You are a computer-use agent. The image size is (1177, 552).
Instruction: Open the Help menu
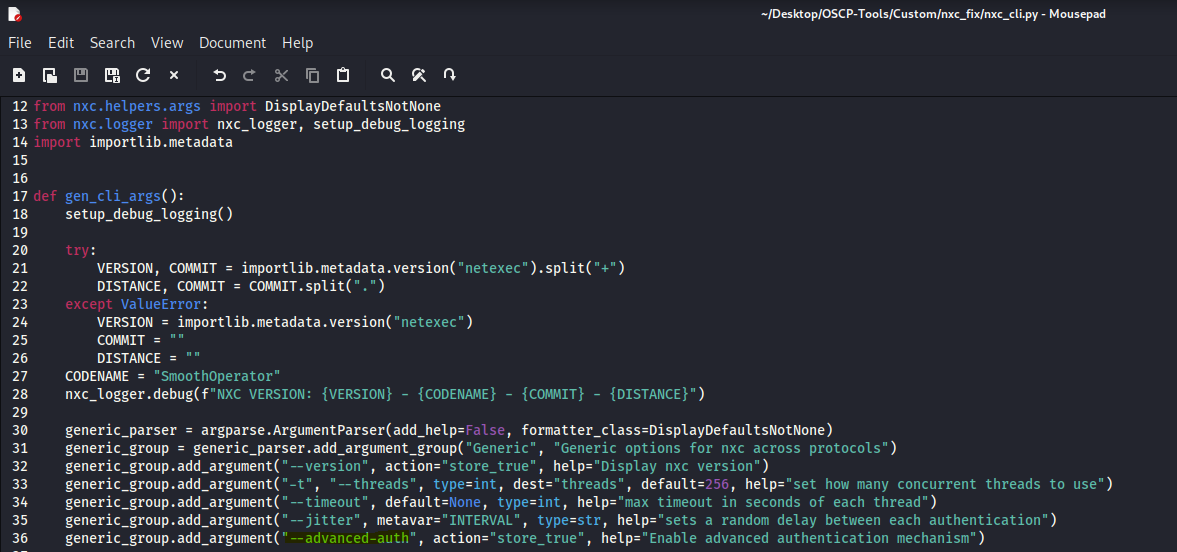297,43
